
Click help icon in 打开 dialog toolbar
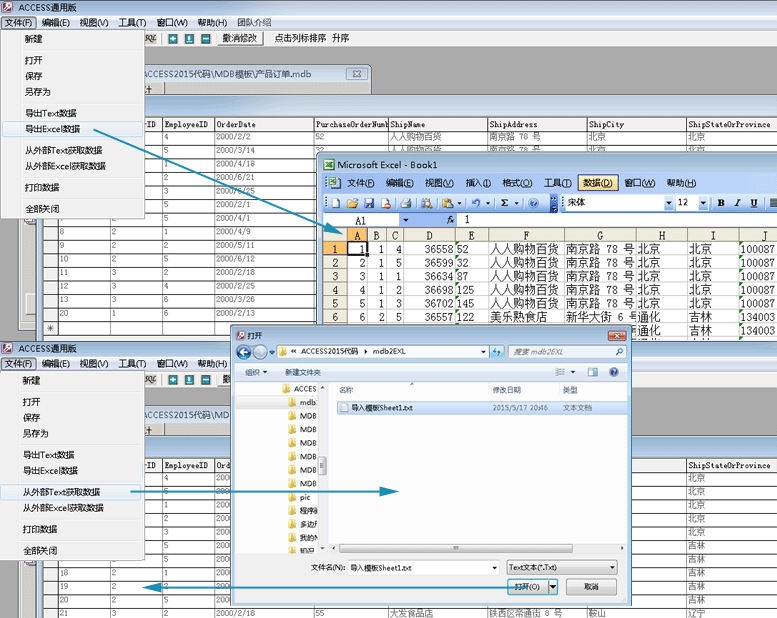pos(613,372)
